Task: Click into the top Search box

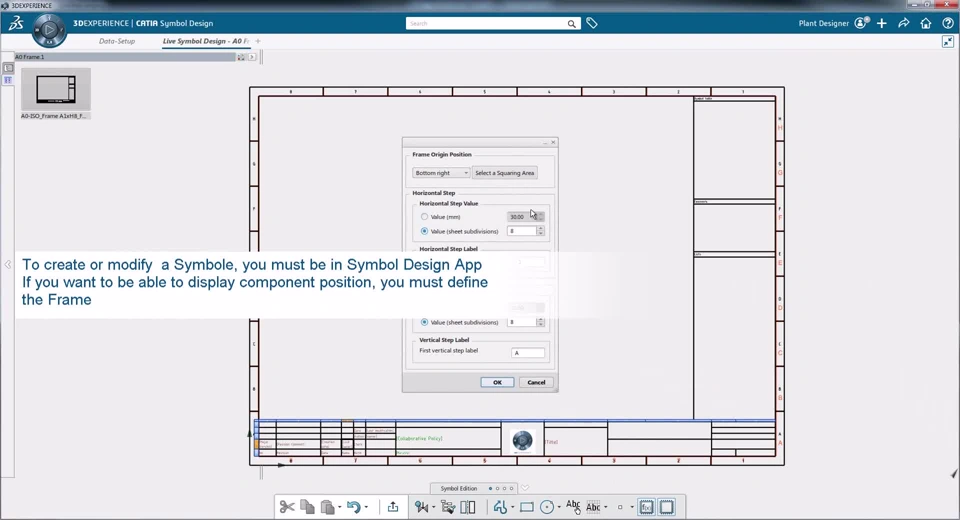Action: point(487,24)
